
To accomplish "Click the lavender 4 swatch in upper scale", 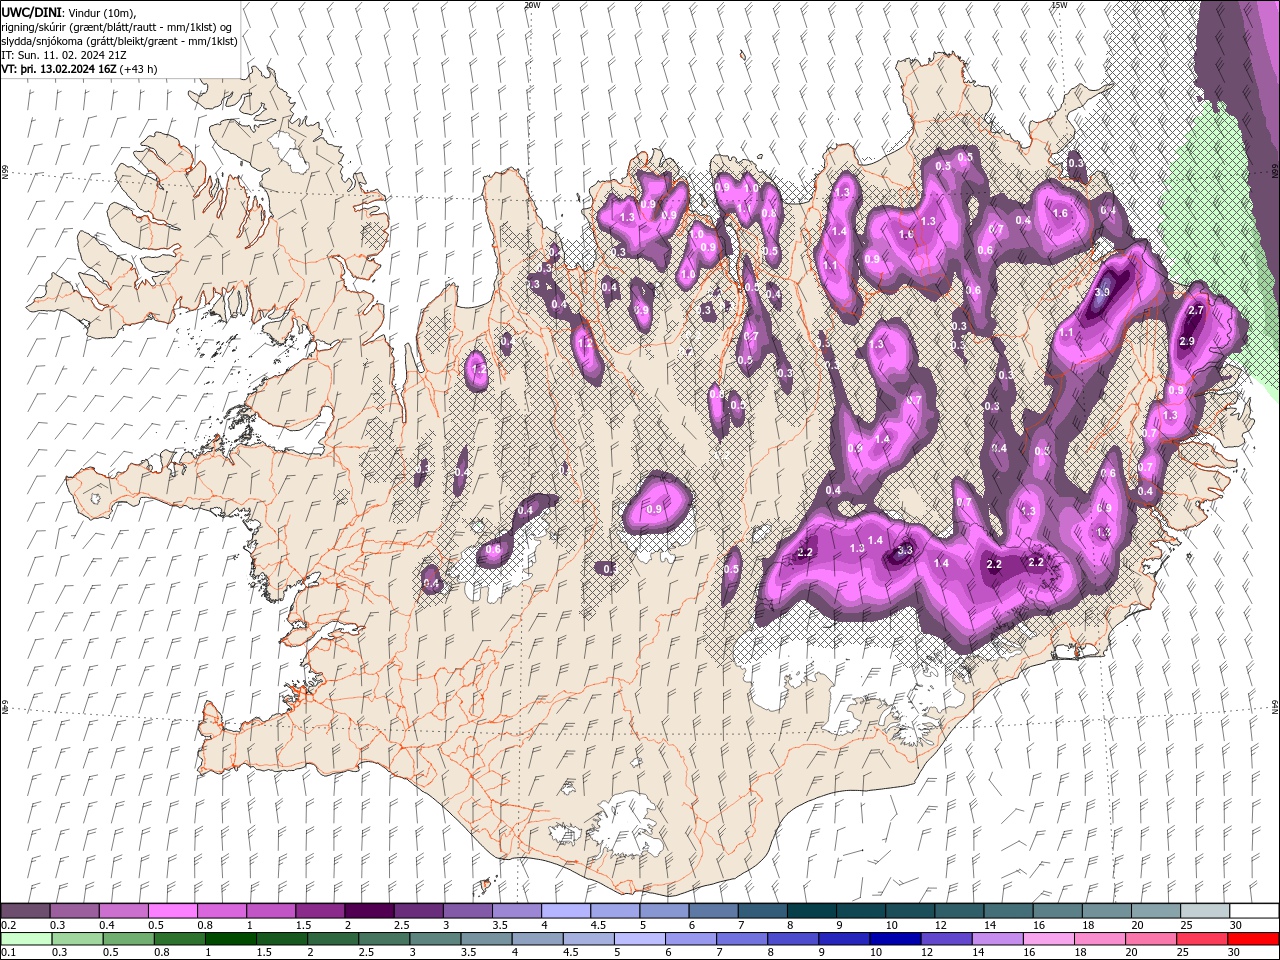I will click(x=565, y=911).
